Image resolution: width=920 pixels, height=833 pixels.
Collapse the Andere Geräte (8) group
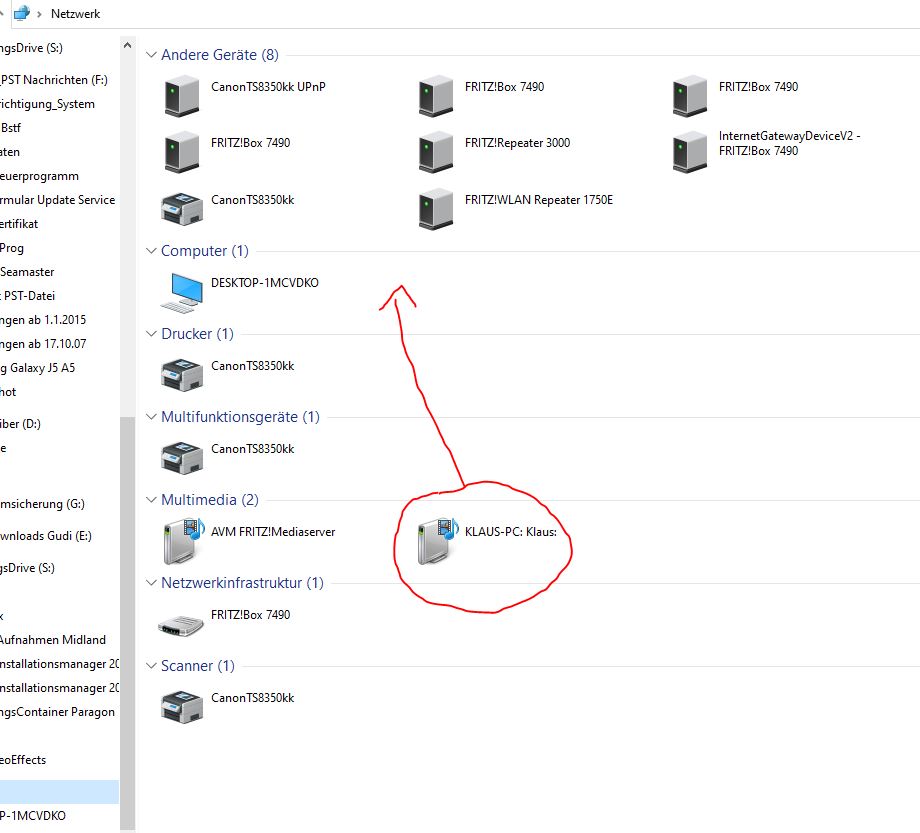[151, 55]
